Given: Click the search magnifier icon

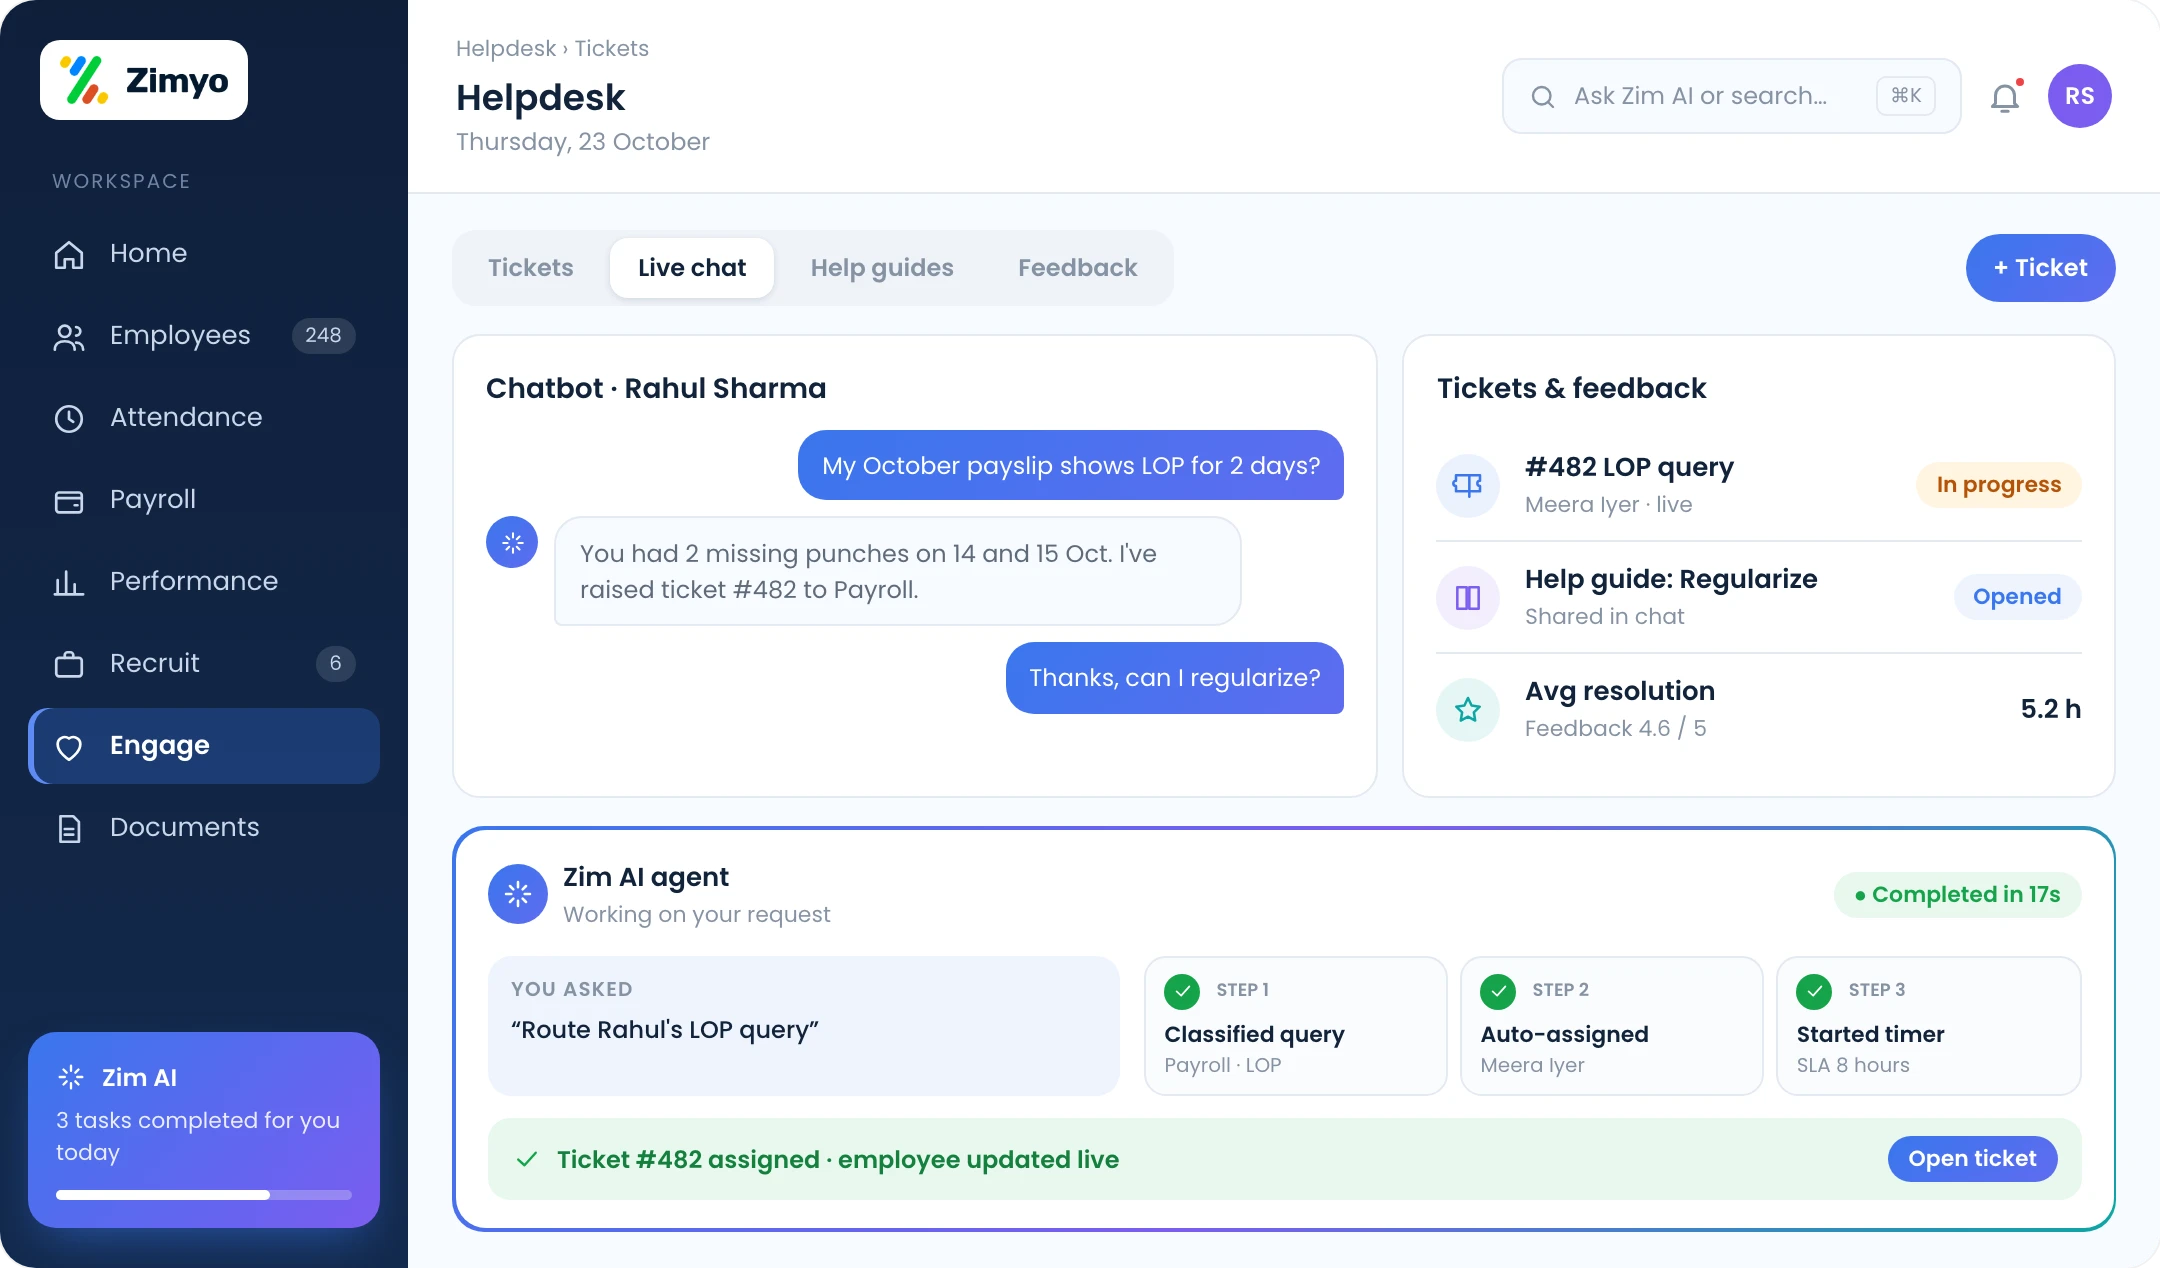Looking at the screenshot, I should (1543, 97).
